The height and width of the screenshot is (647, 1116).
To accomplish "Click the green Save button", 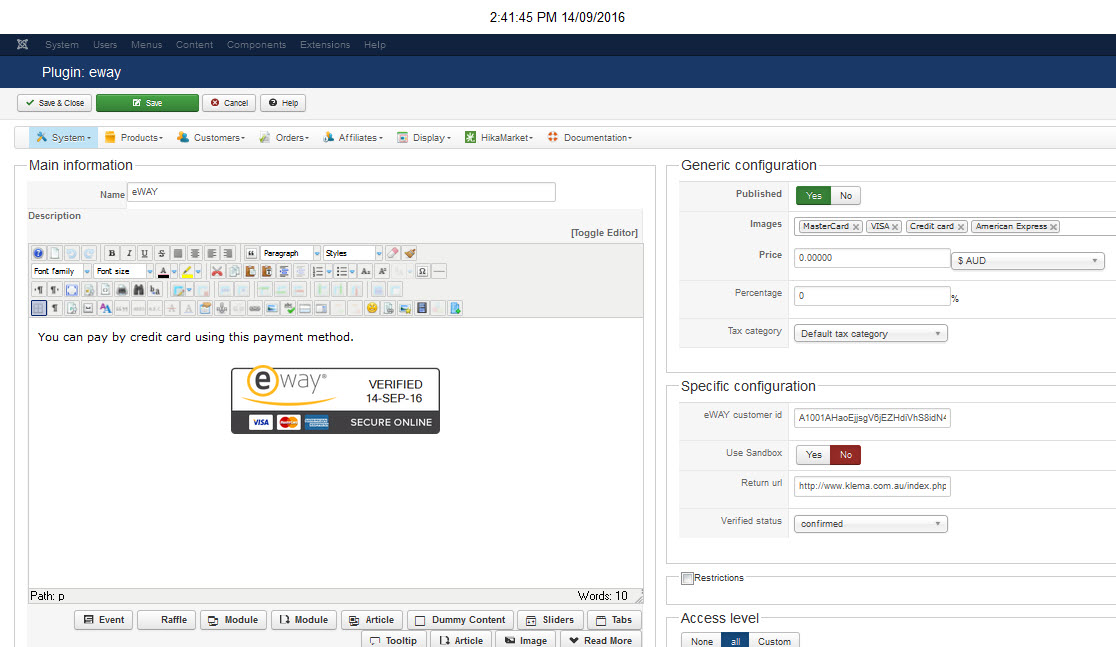I will [x=147, y=103].
